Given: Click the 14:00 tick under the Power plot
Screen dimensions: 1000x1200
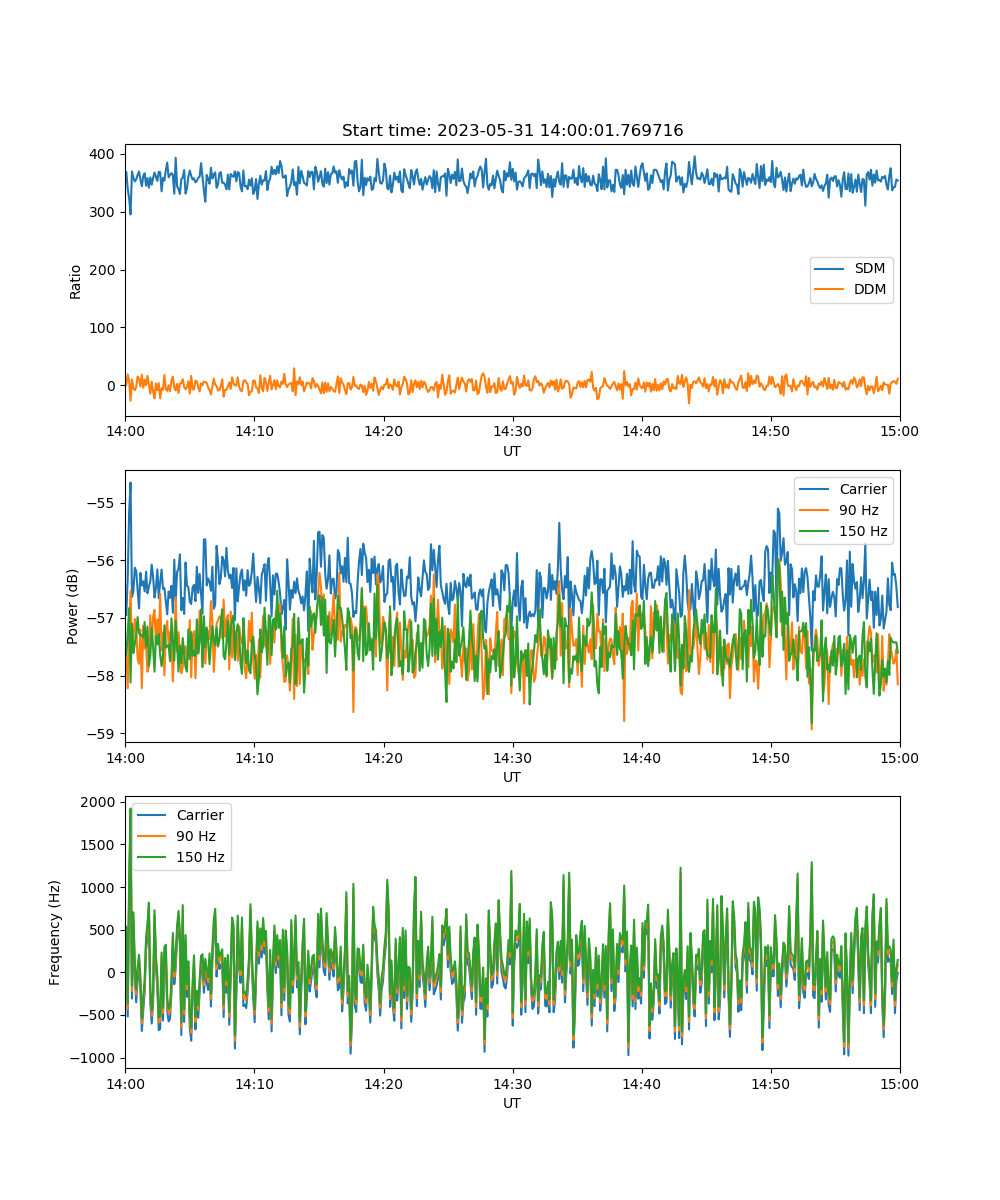Looking at the screenshot, I should tap(125, 757).
